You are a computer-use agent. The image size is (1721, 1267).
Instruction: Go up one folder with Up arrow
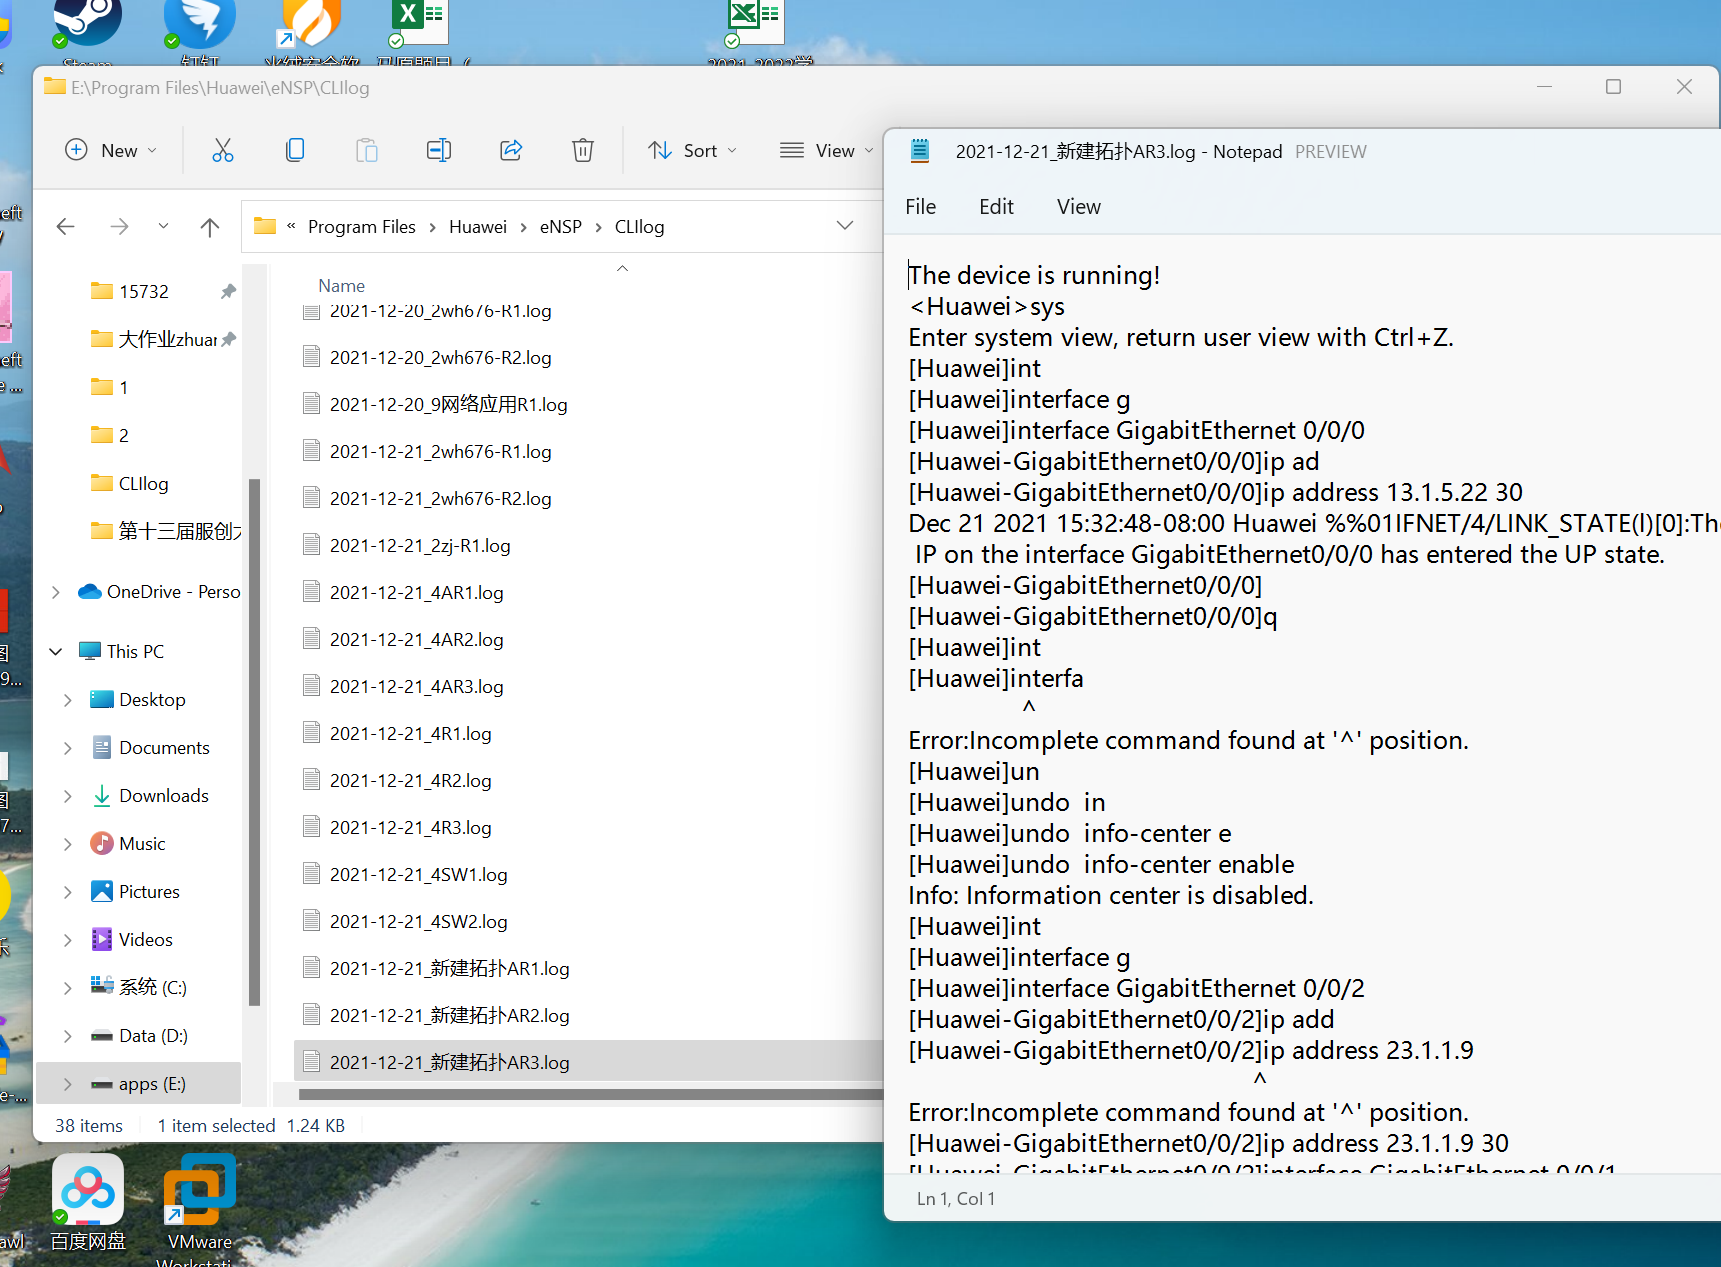point(209,227)
